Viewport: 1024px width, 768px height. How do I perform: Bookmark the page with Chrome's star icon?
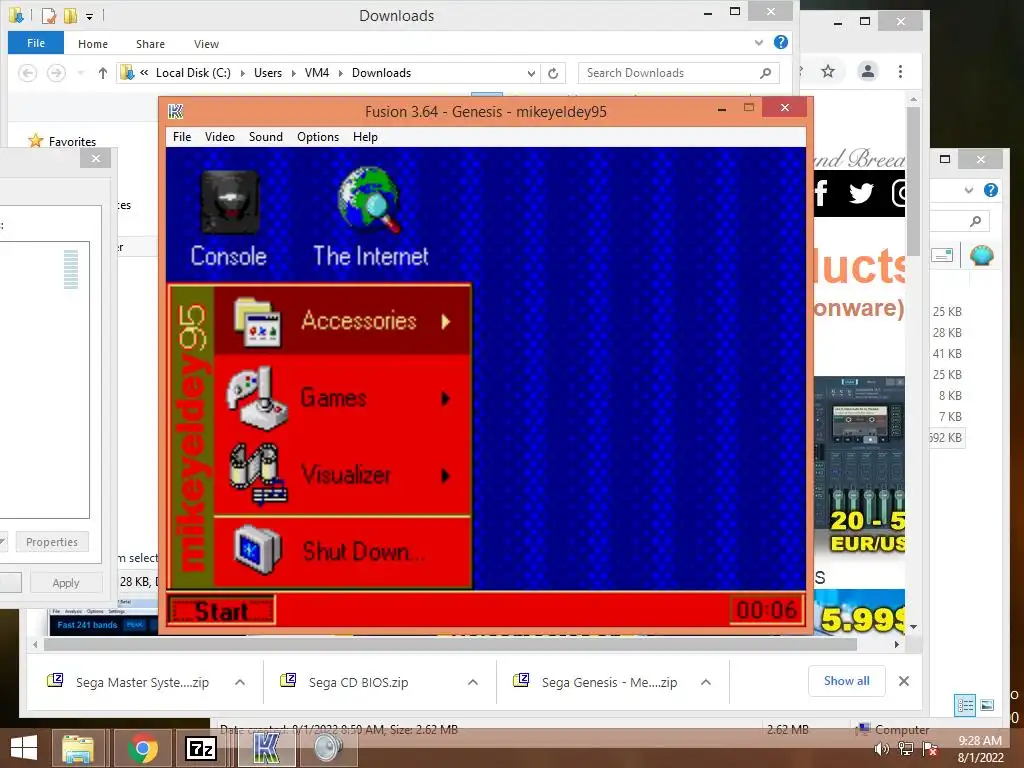click(x=828, y=71)
